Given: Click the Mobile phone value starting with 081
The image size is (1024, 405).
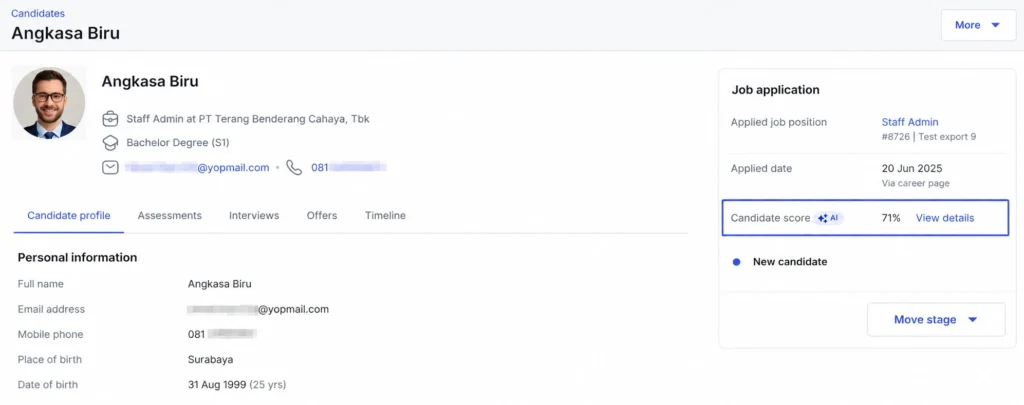Looking at the screenshot, I should click(222, 334).
